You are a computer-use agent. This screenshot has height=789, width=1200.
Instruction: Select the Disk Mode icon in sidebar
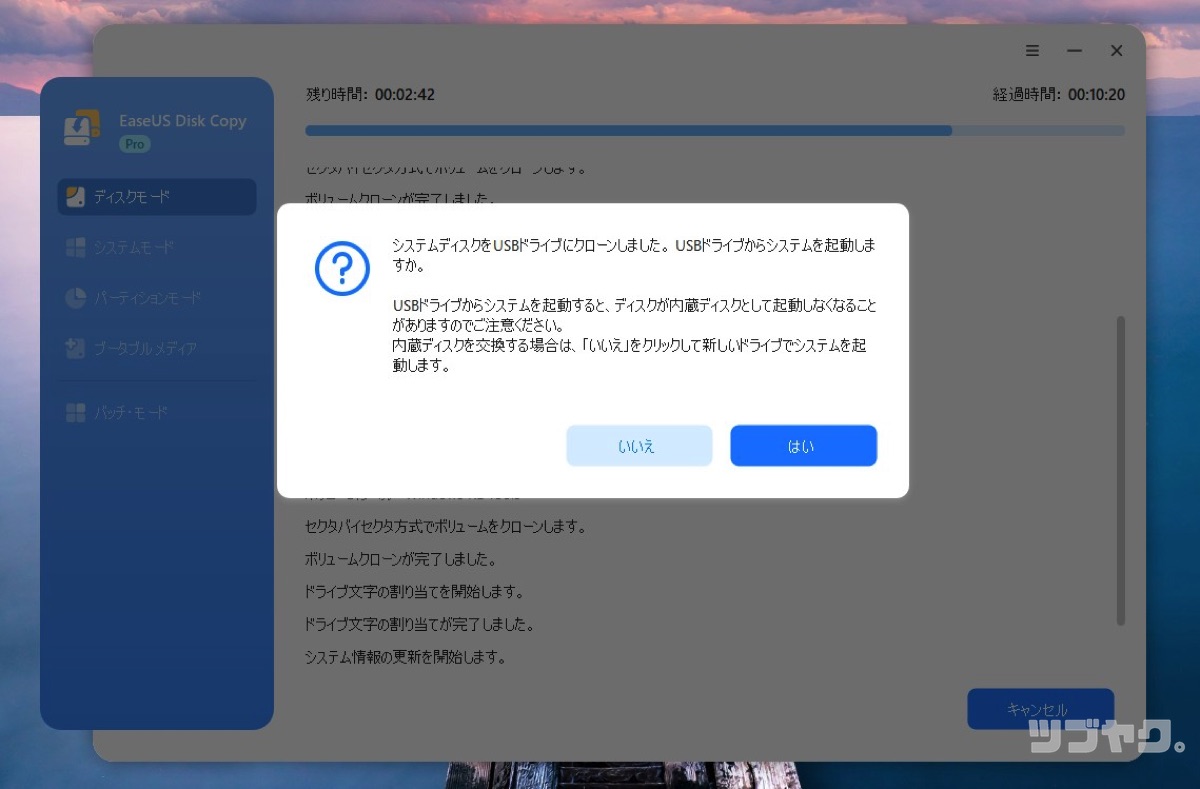(77, 197)
